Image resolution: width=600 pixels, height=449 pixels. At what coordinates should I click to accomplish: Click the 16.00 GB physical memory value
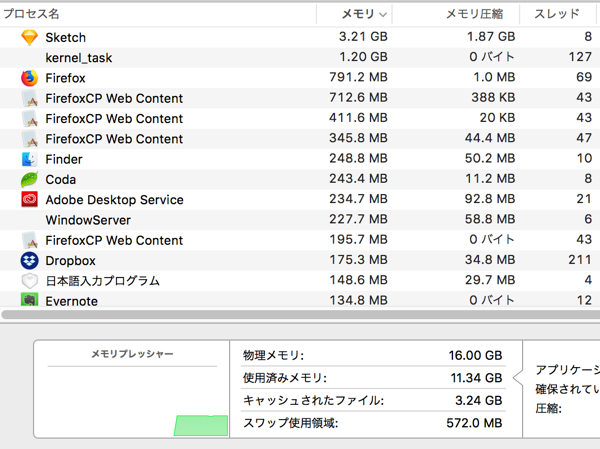click(x=475, y=356)
